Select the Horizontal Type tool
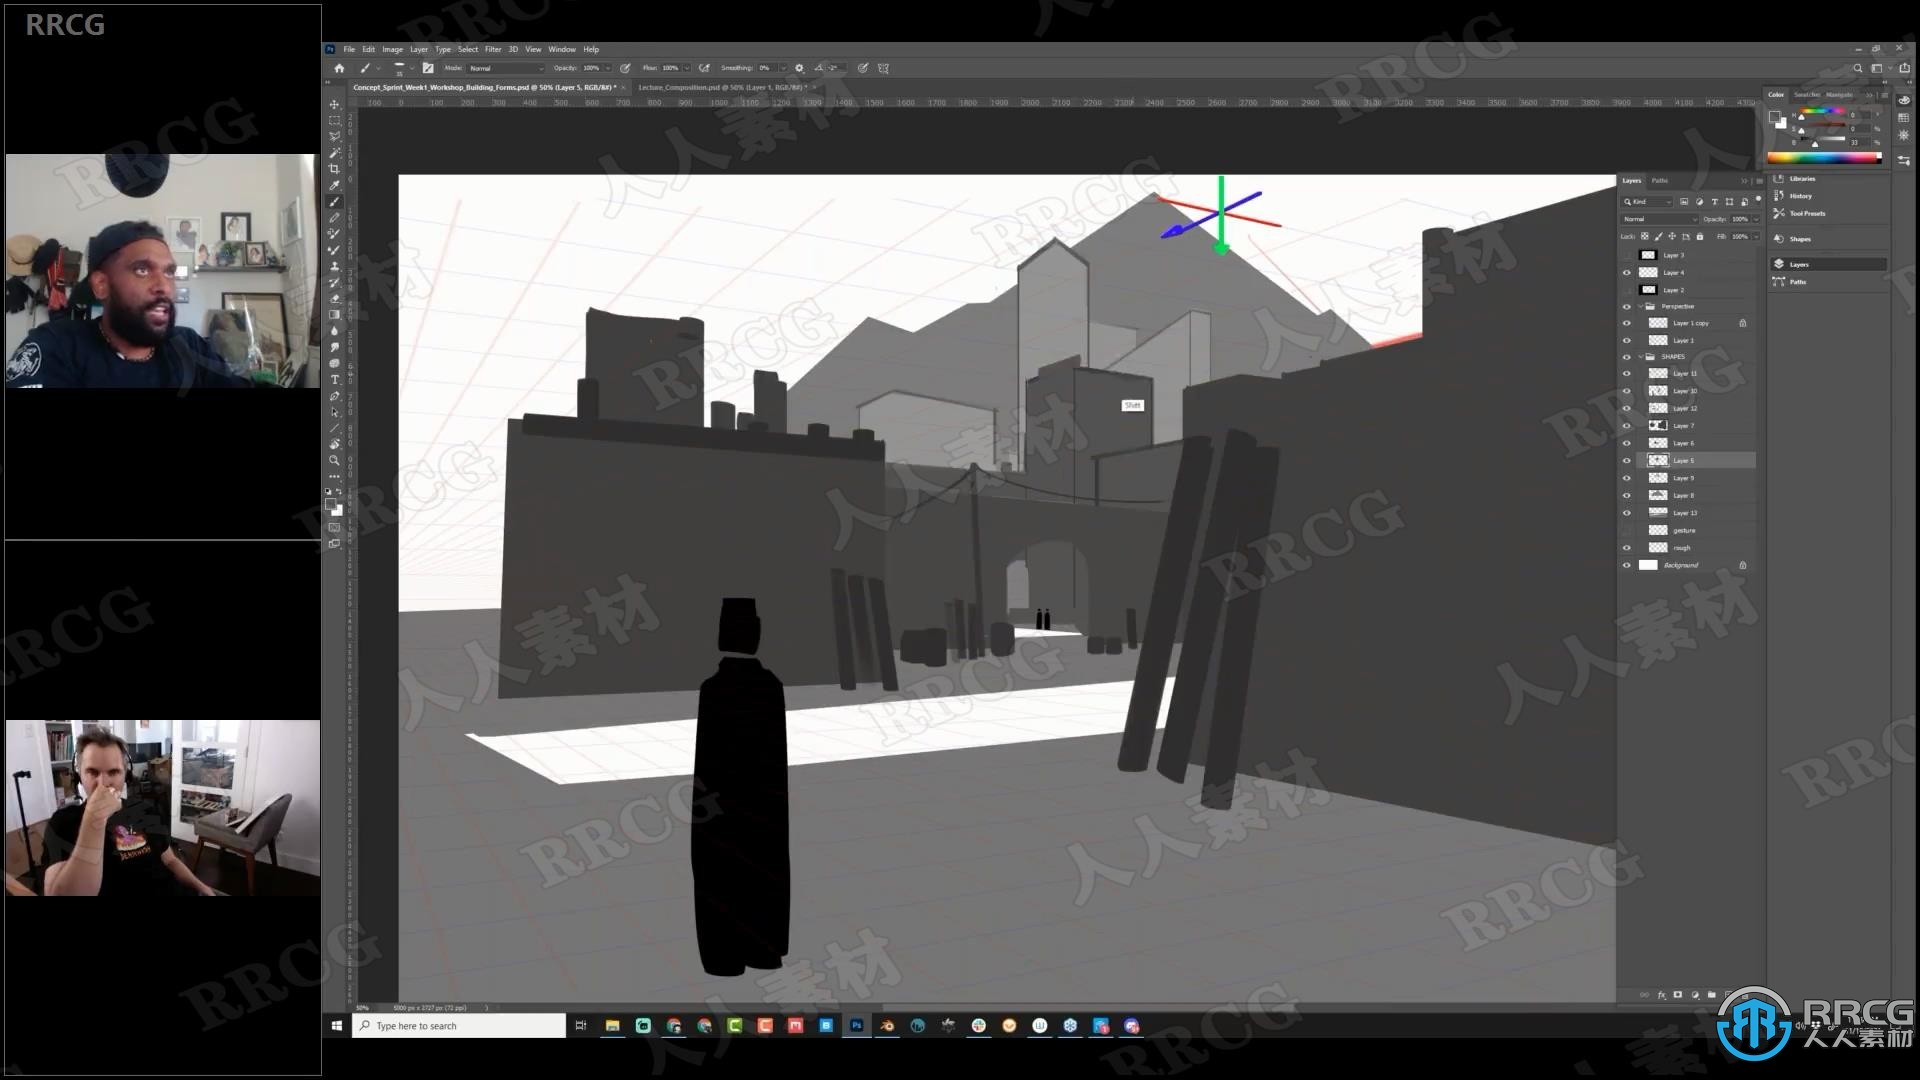 [x=334, y=379]
